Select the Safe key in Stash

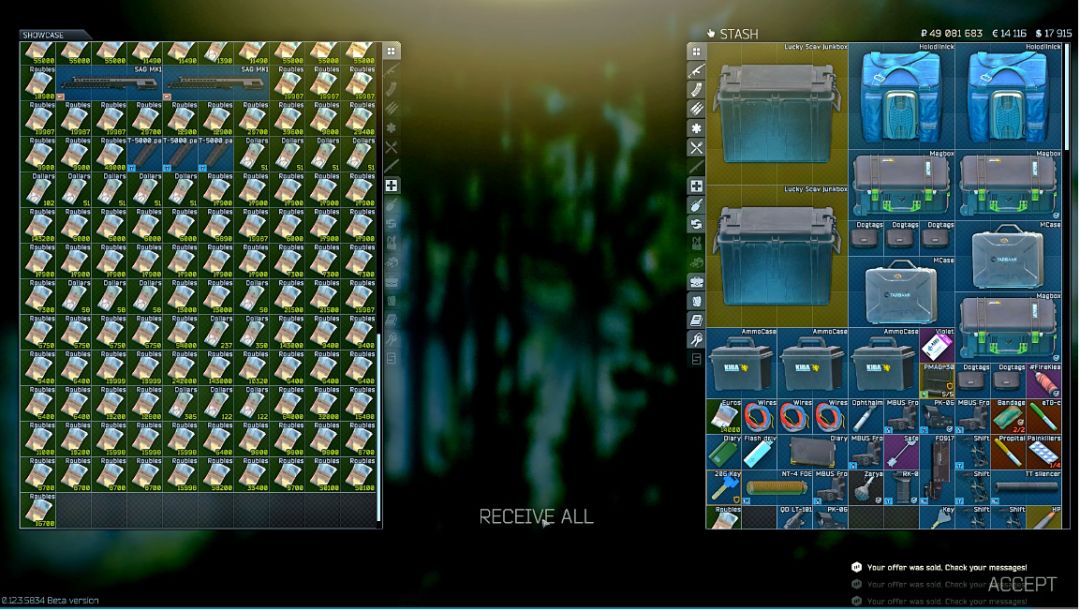pyautogui.click(x=902, y=453)
